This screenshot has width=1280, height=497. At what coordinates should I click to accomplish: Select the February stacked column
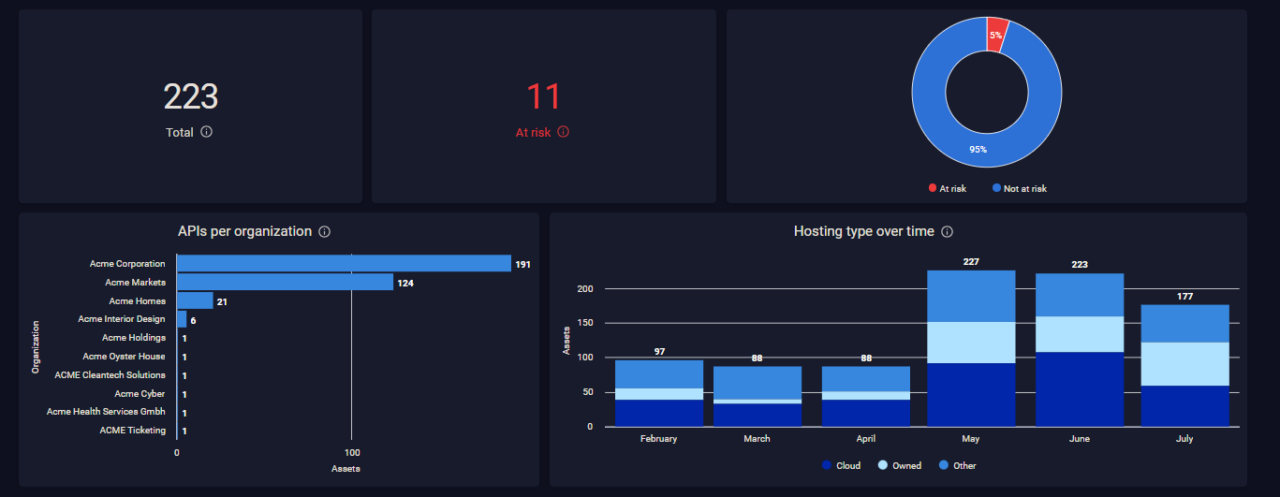pos(658,393)
